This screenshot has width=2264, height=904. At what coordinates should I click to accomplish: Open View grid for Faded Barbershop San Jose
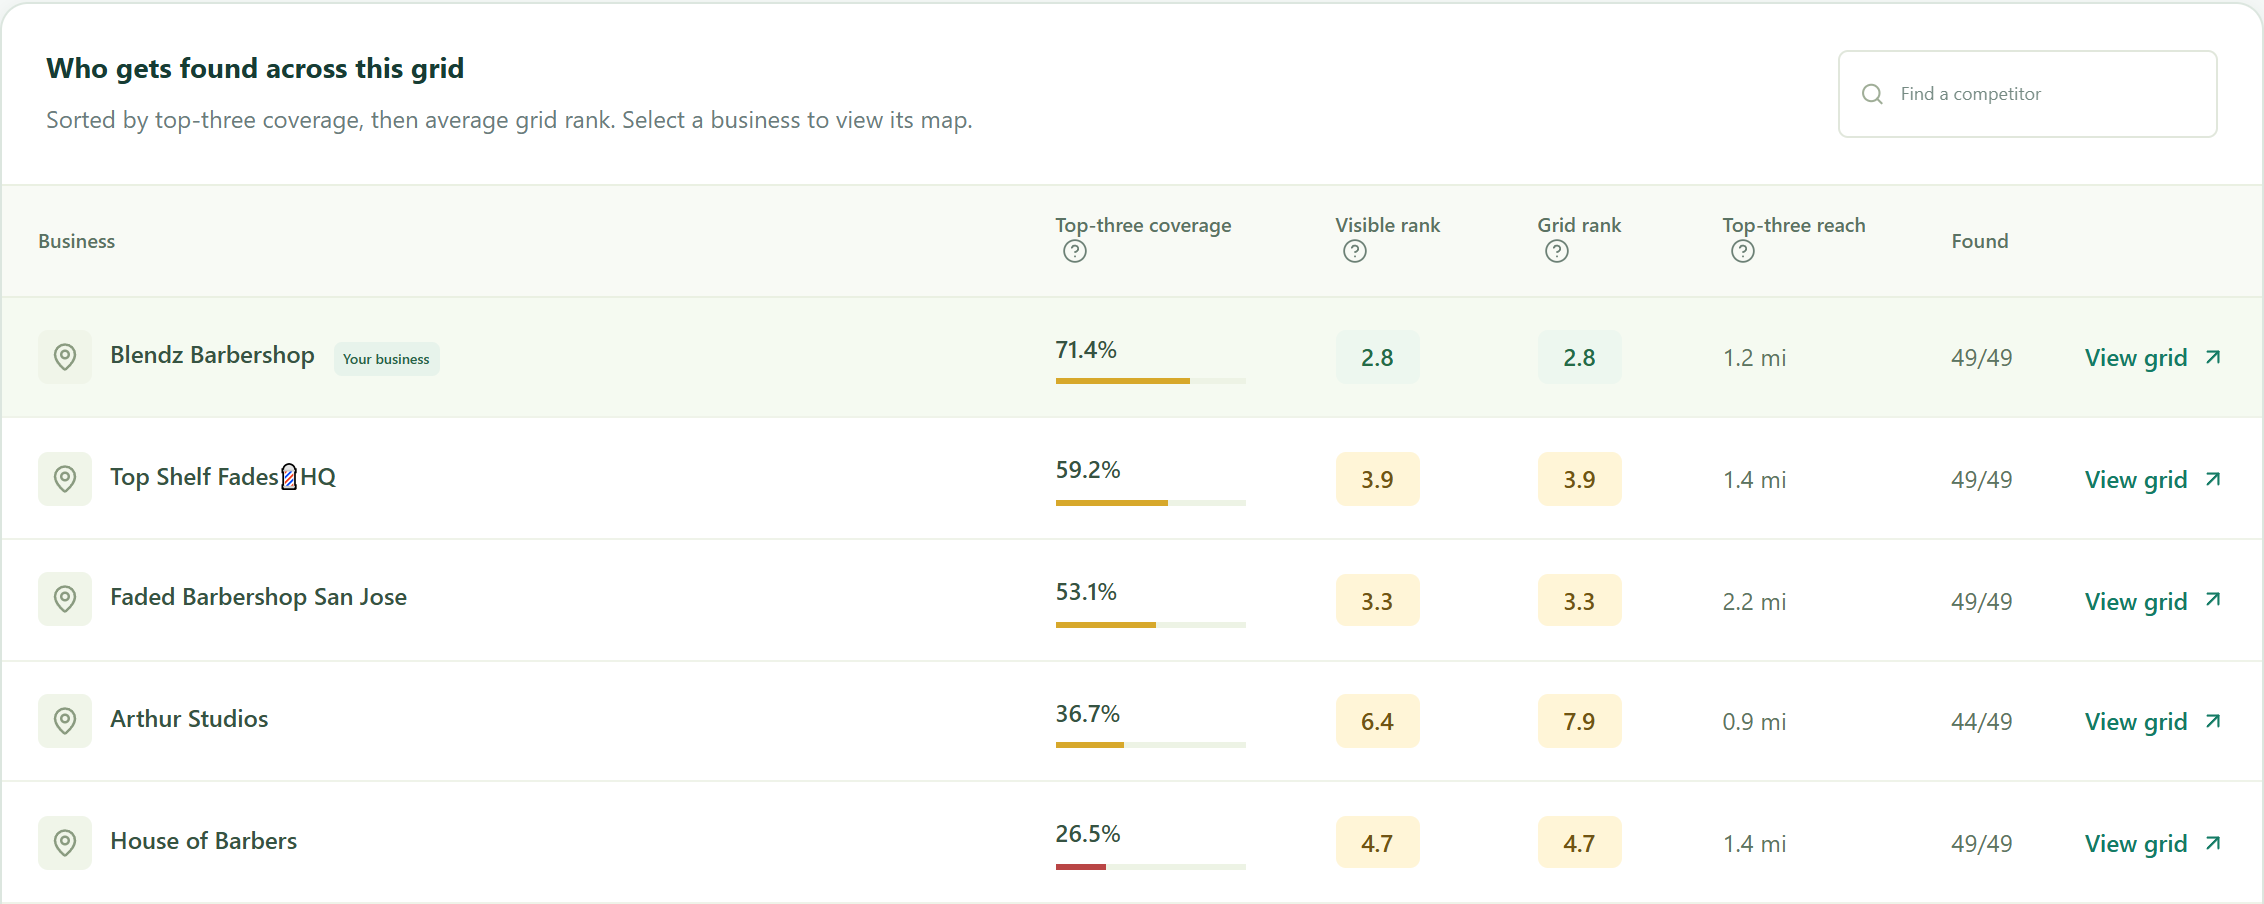tap(2153, 602)
